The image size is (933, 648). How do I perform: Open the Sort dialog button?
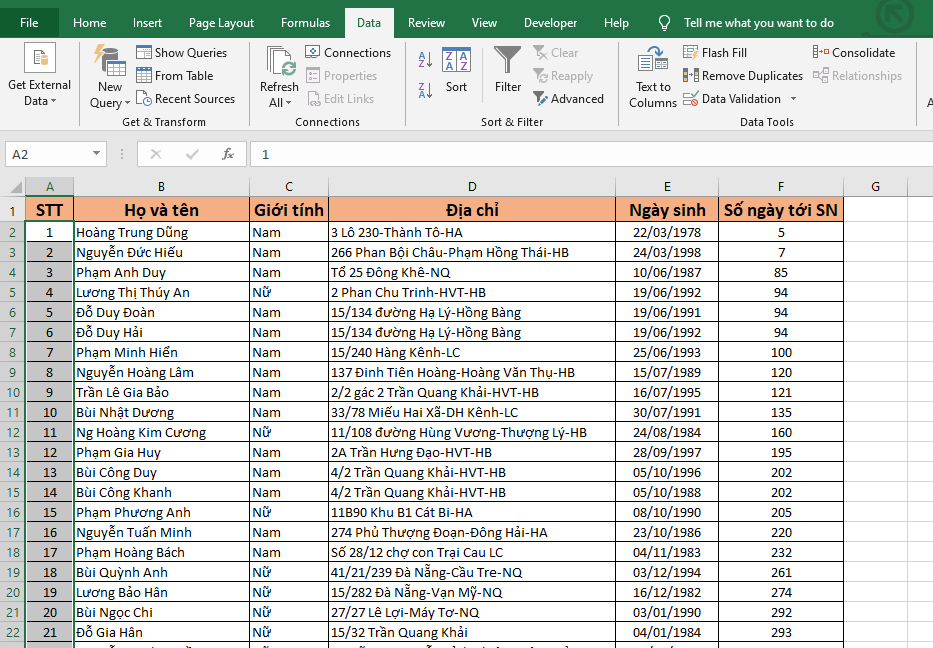(x=456, y=70)
